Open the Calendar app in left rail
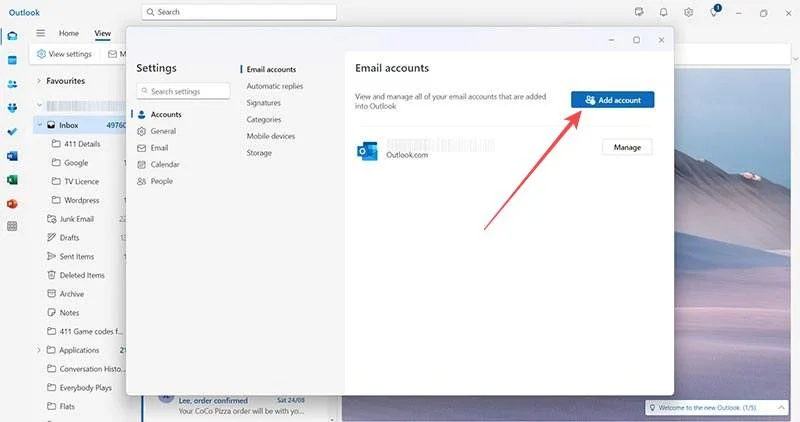Screen dimensions: 800x422 (12, 60)
